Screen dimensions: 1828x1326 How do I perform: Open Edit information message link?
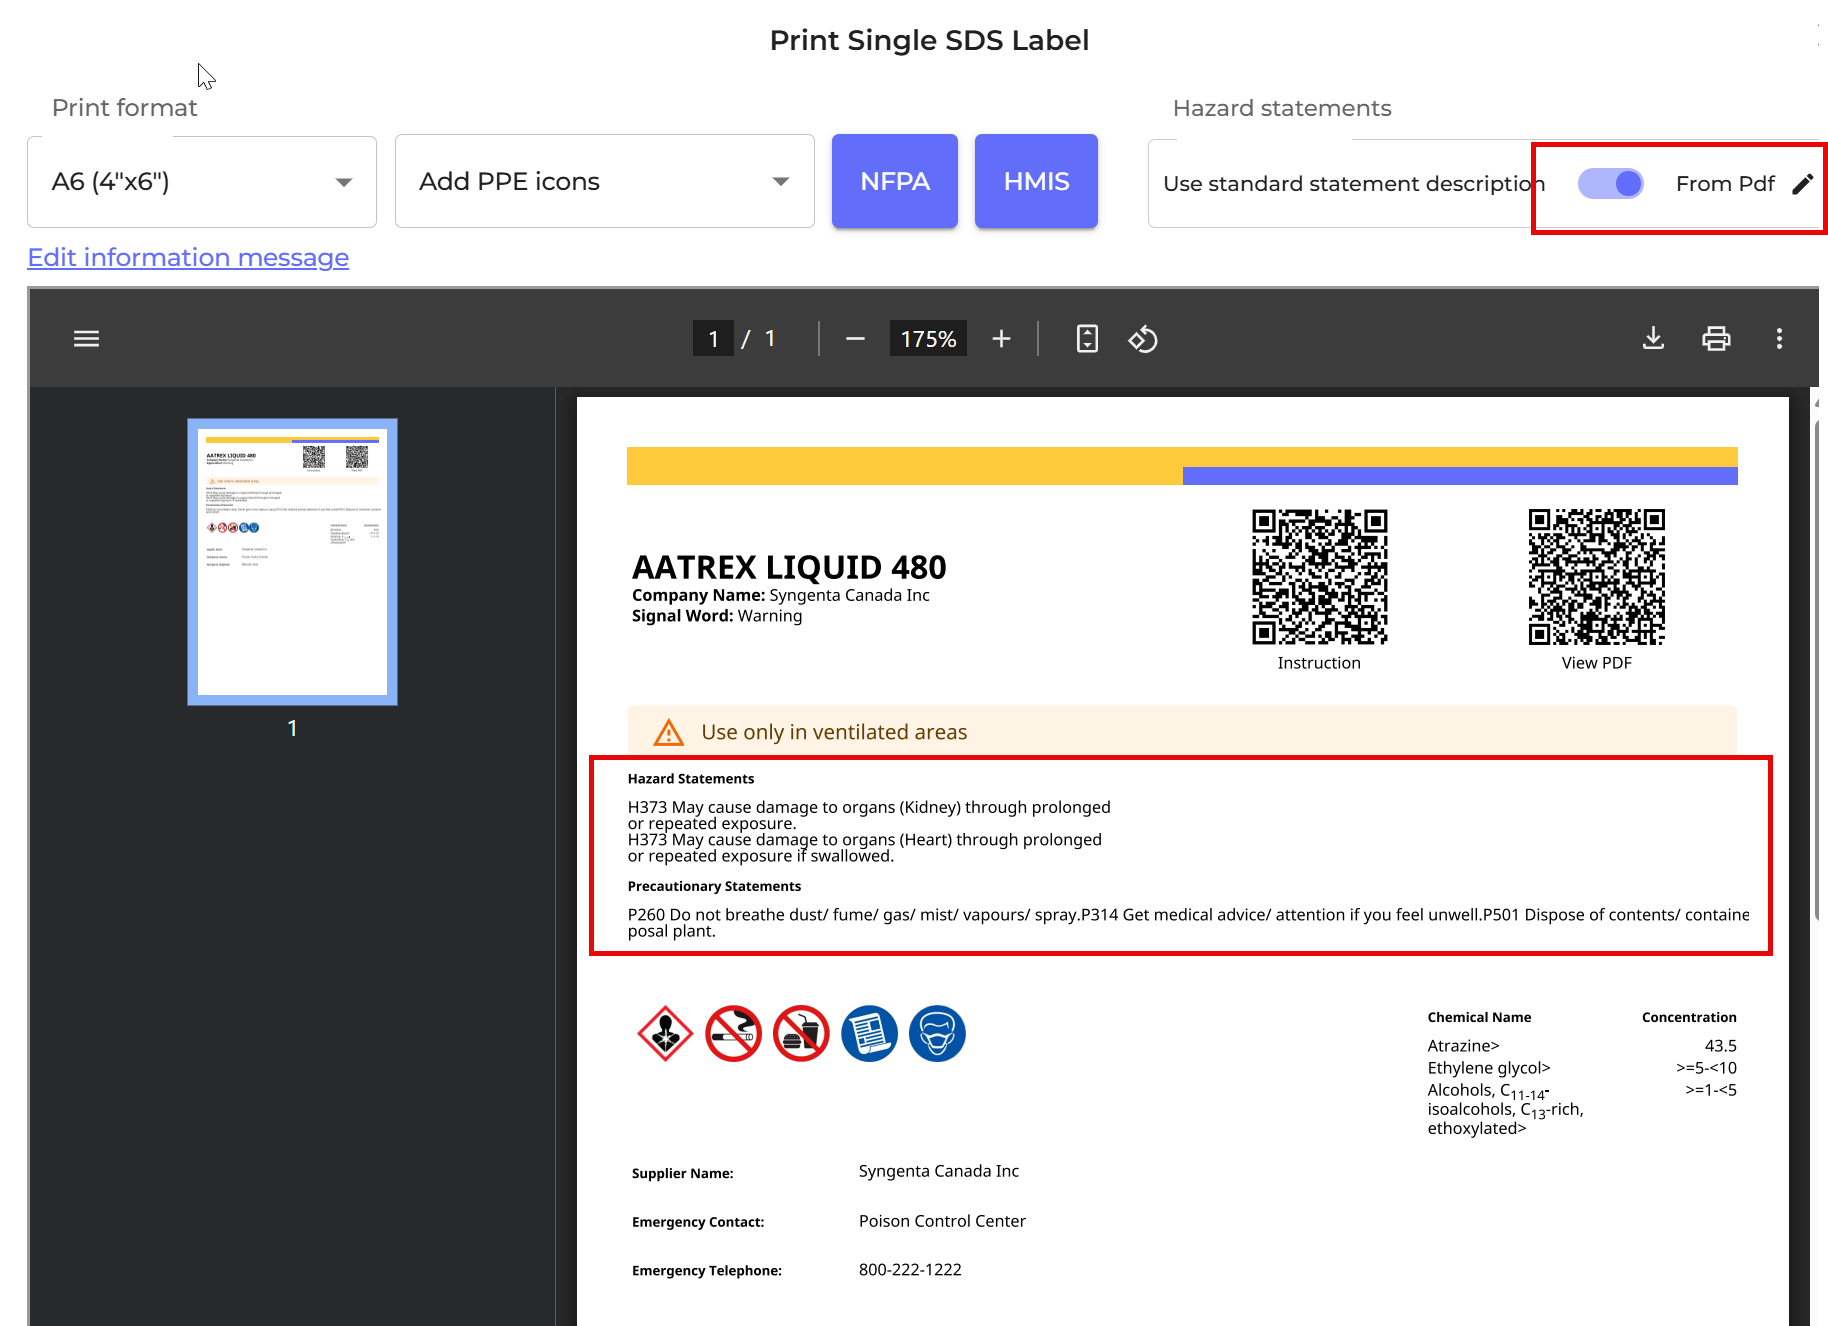[188, 257]
